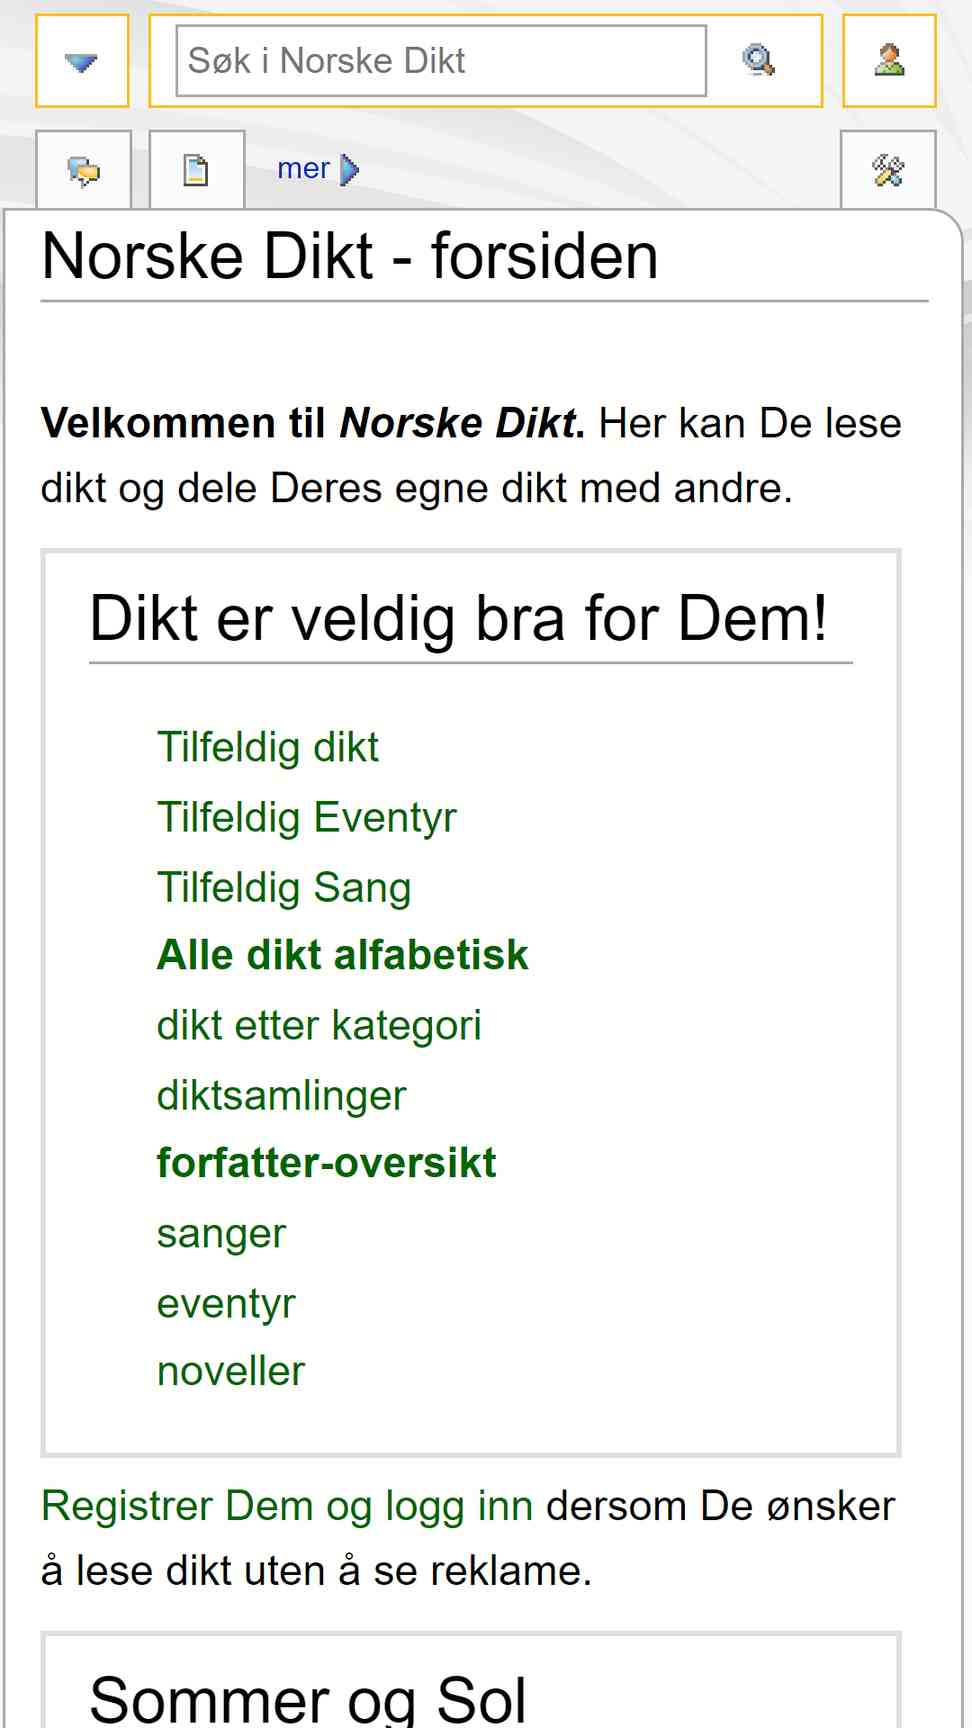Image resolution: width=972 pixels, height=1728 pixels.
Task: Open the Tilfeldig Sang link
Action: [284, 887]
